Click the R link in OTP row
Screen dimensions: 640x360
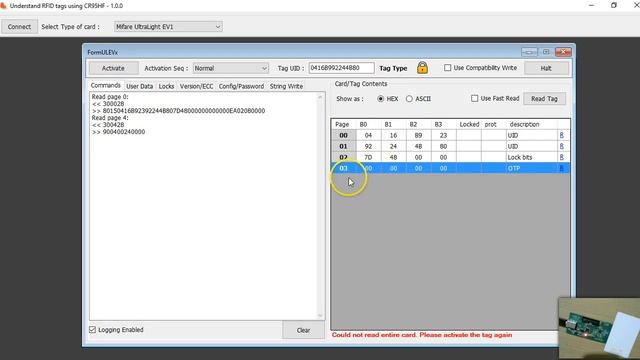562,168
